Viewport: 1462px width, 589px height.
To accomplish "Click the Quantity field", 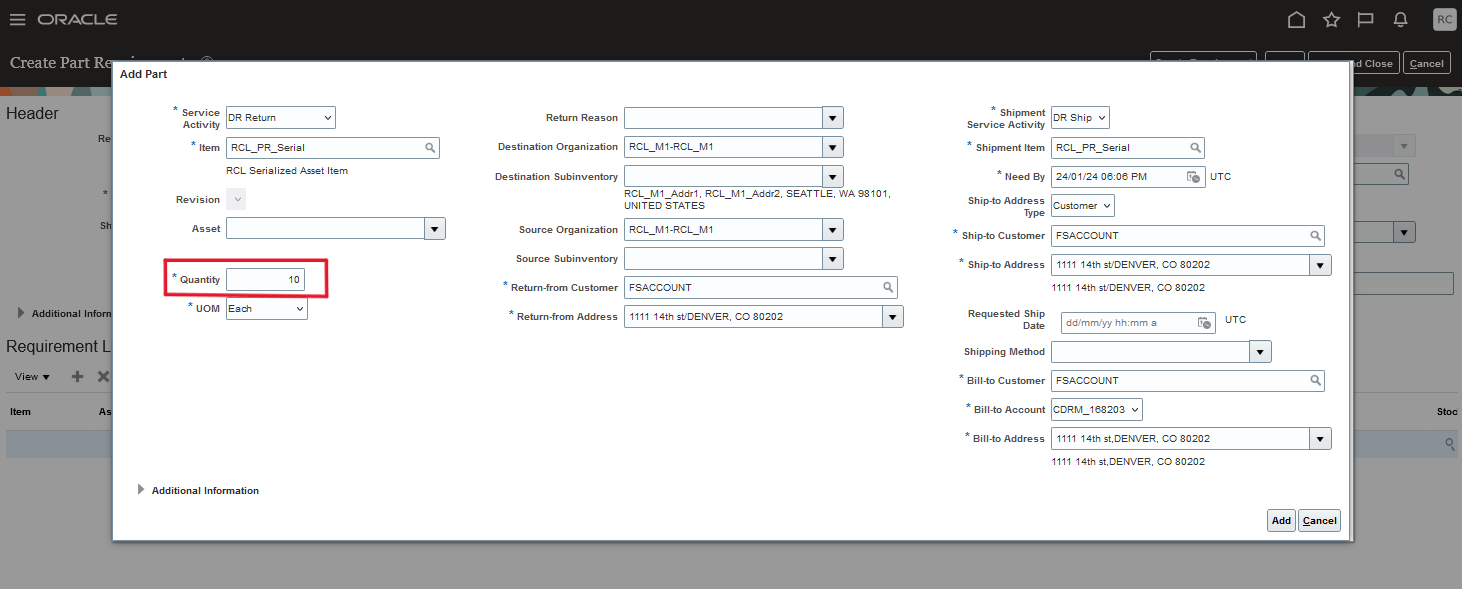I will (x=265, y=280).
